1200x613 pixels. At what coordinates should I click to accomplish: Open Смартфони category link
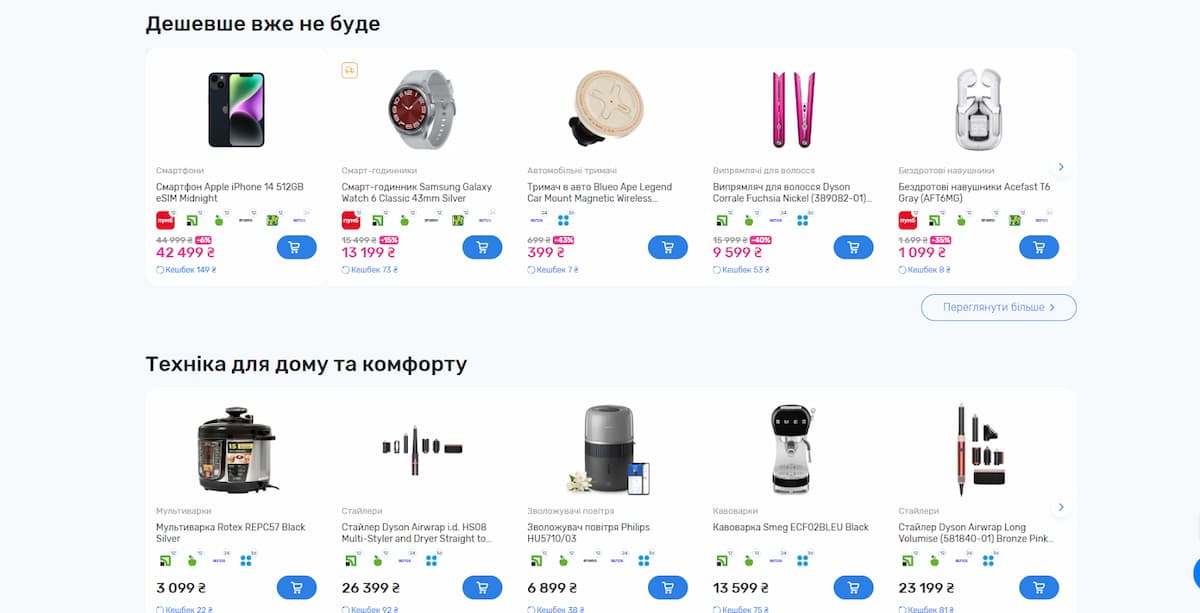tap(179, 171)
